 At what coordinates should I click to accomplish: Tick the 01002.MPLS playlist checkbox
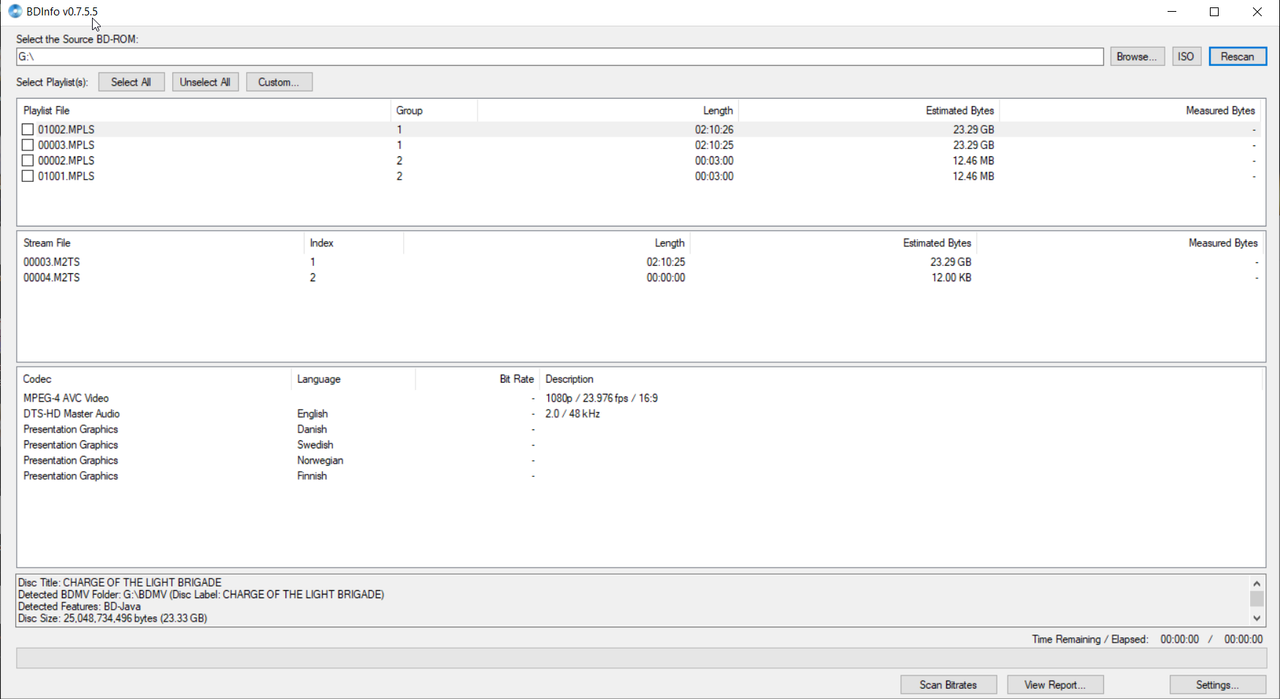pos(28,130)
